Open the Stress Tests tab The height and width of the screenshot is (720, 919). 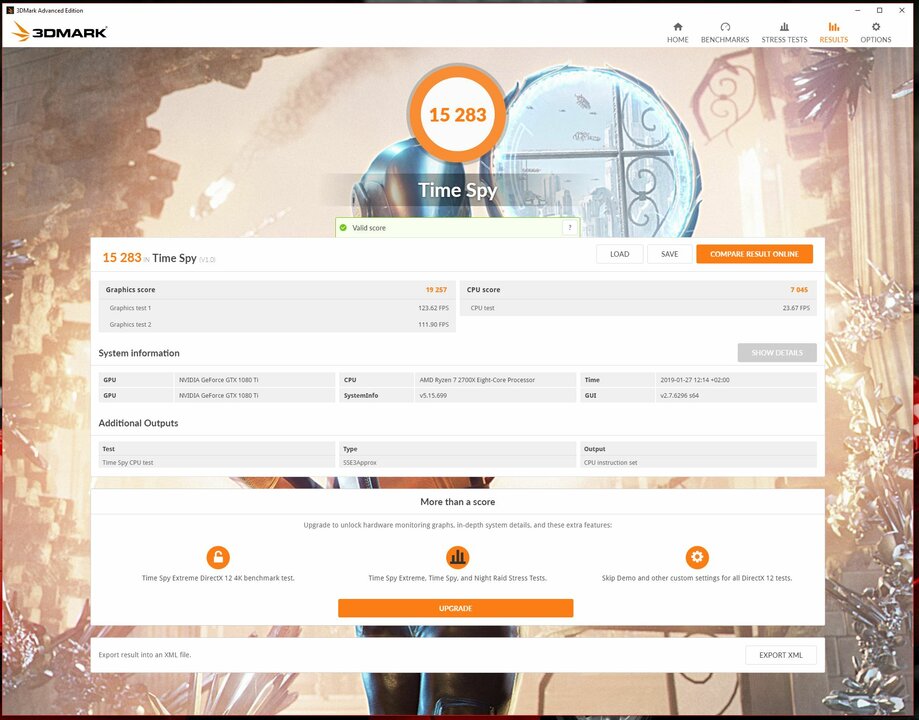(784, 33)
